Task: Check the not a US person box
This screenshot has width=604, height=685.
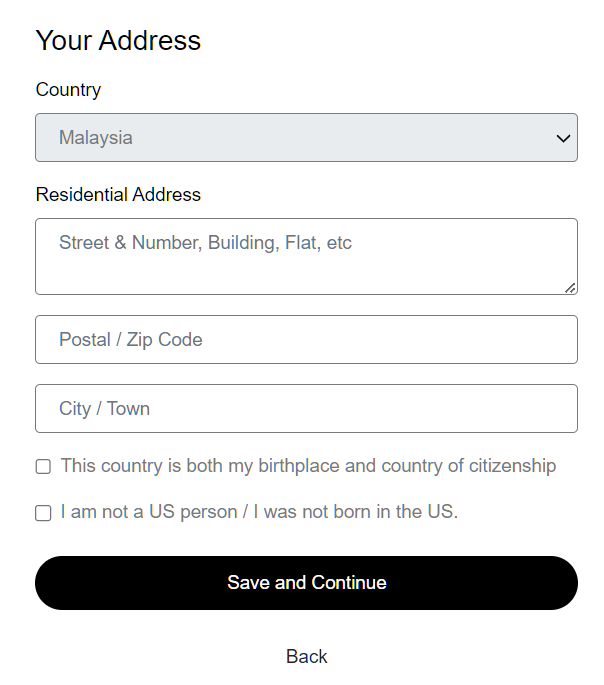Action: 43,513
